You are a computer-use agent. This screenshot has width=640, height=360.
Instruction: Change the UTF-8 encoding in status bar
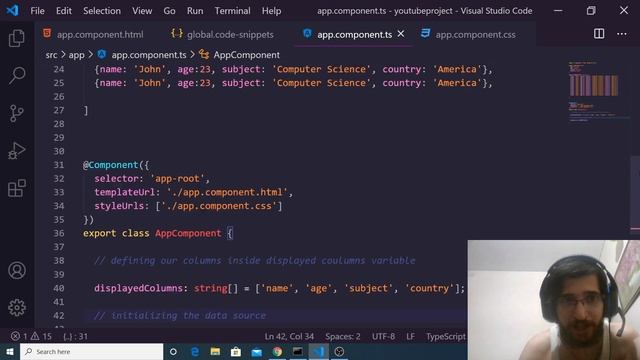(383, 336)
